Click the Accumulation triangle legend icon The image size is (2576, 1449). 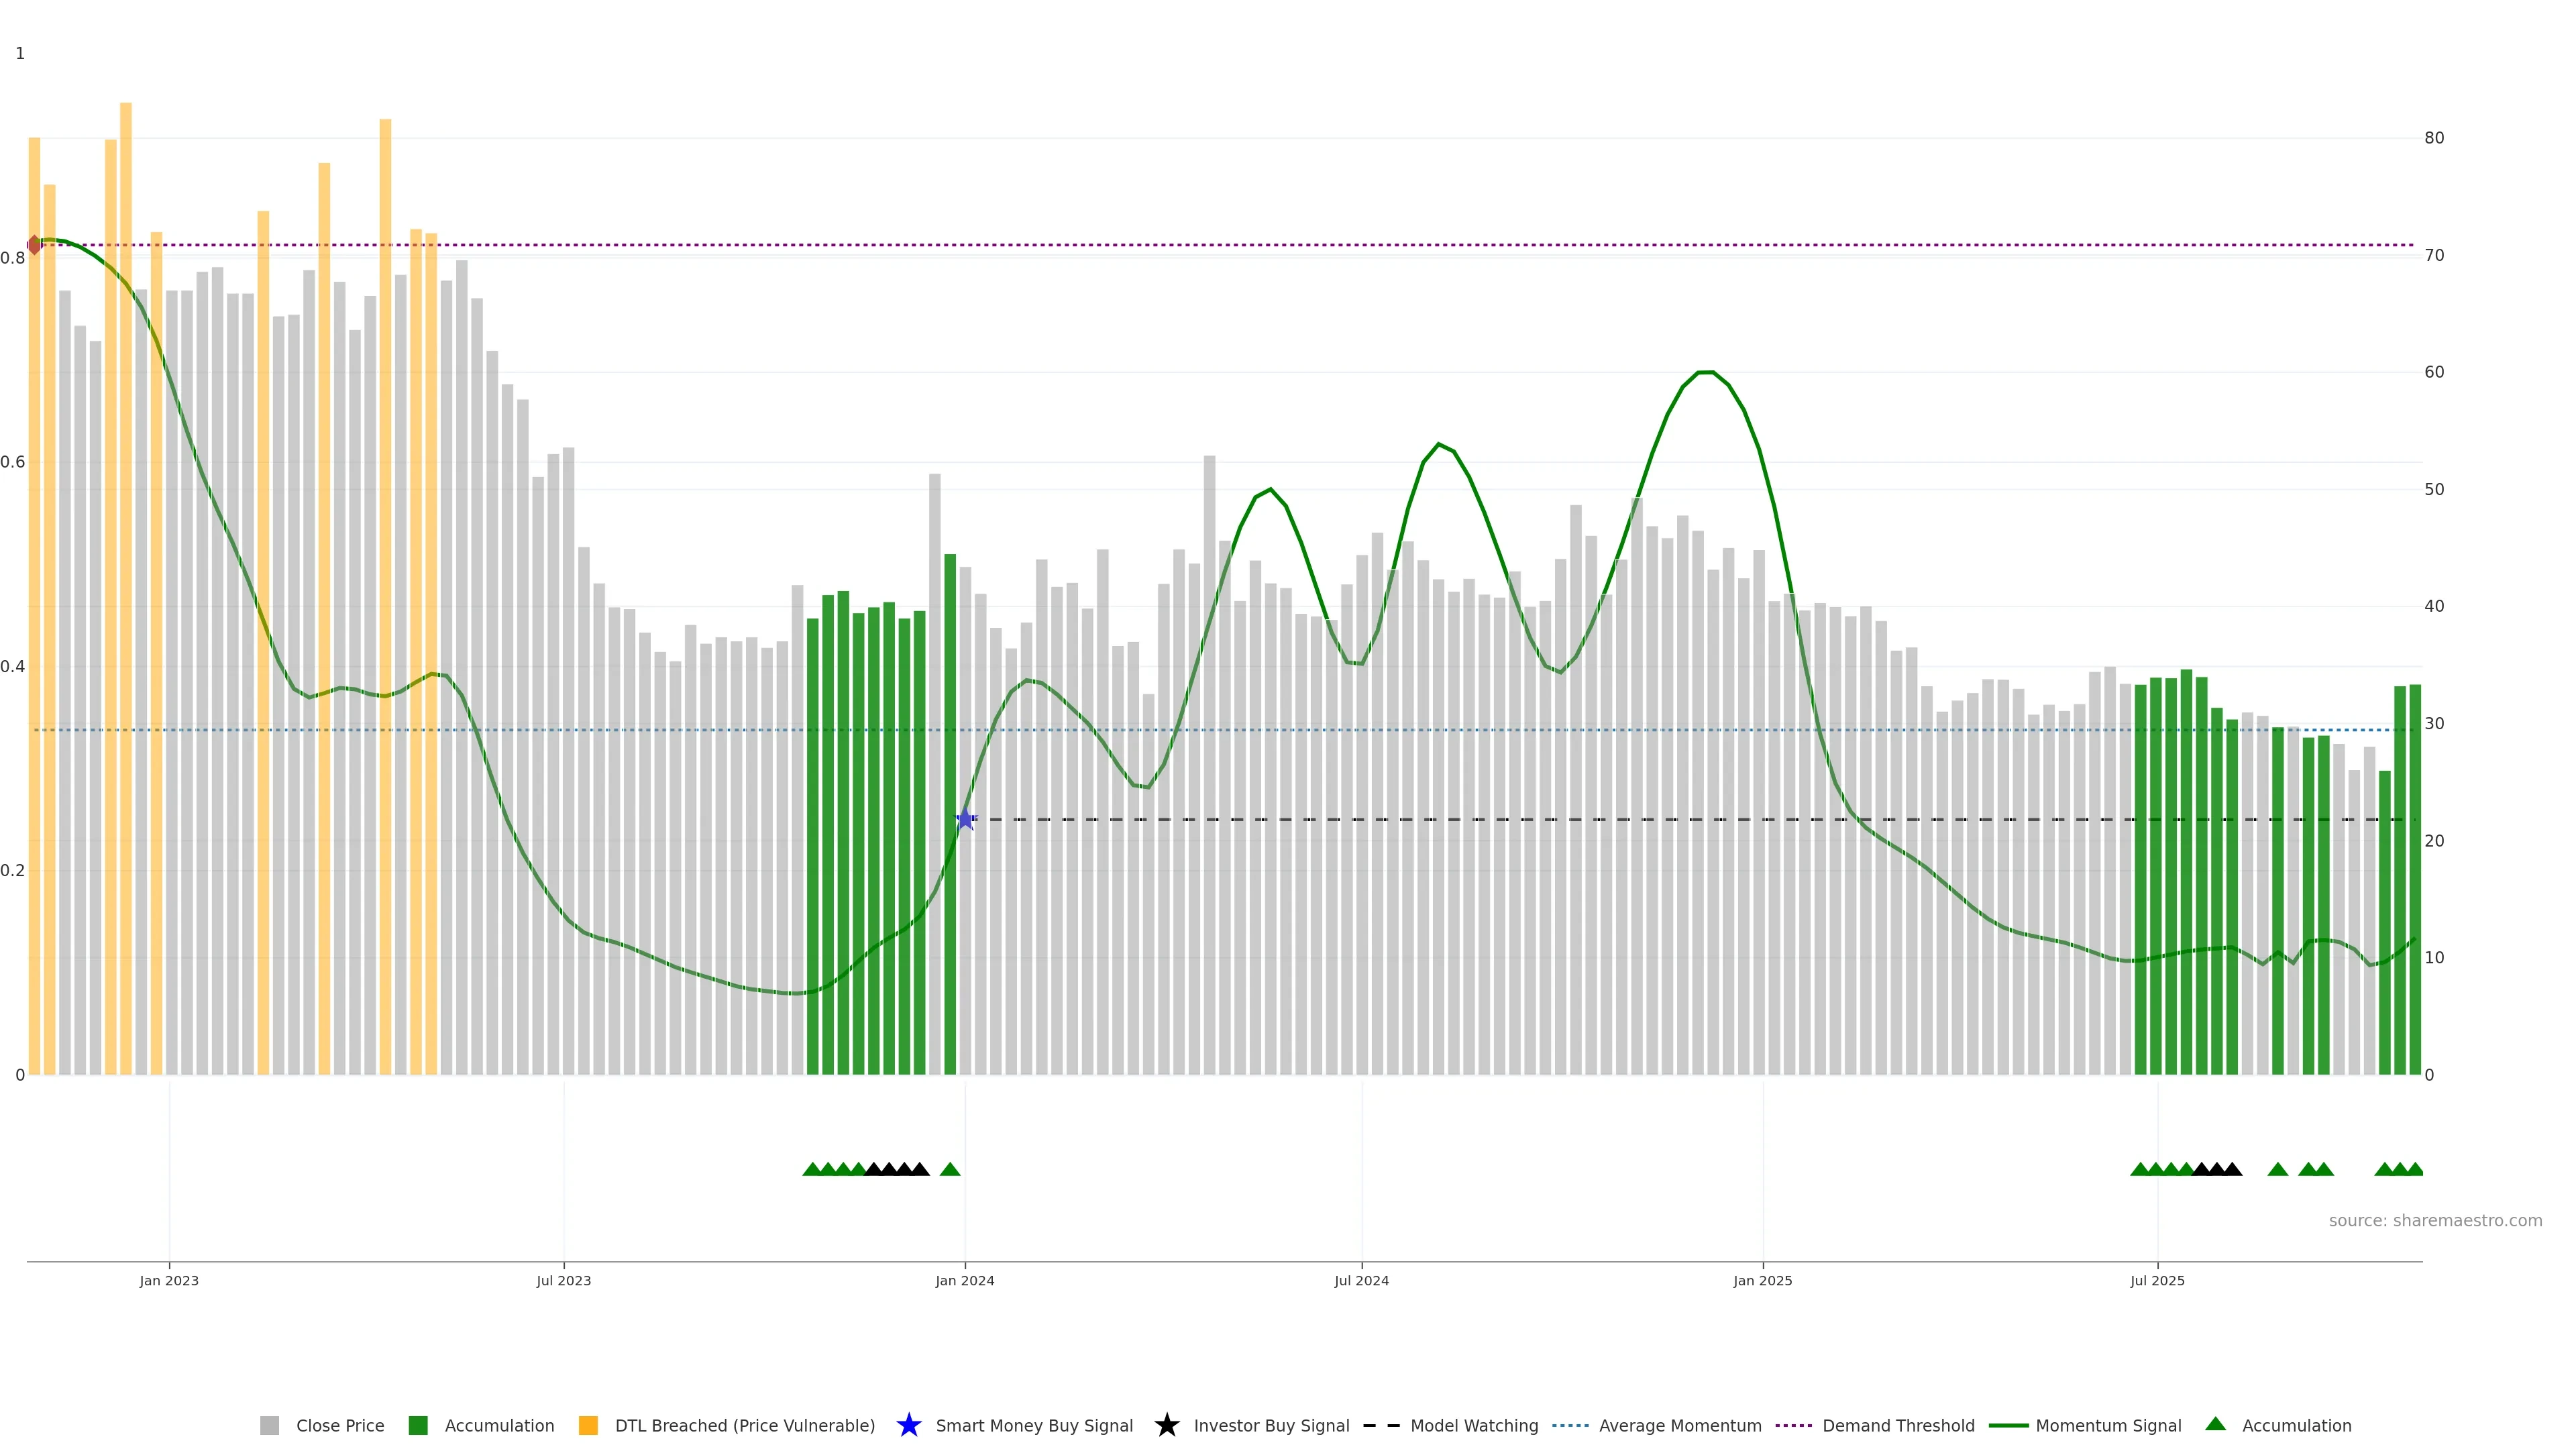(x=2216, y=1424)
